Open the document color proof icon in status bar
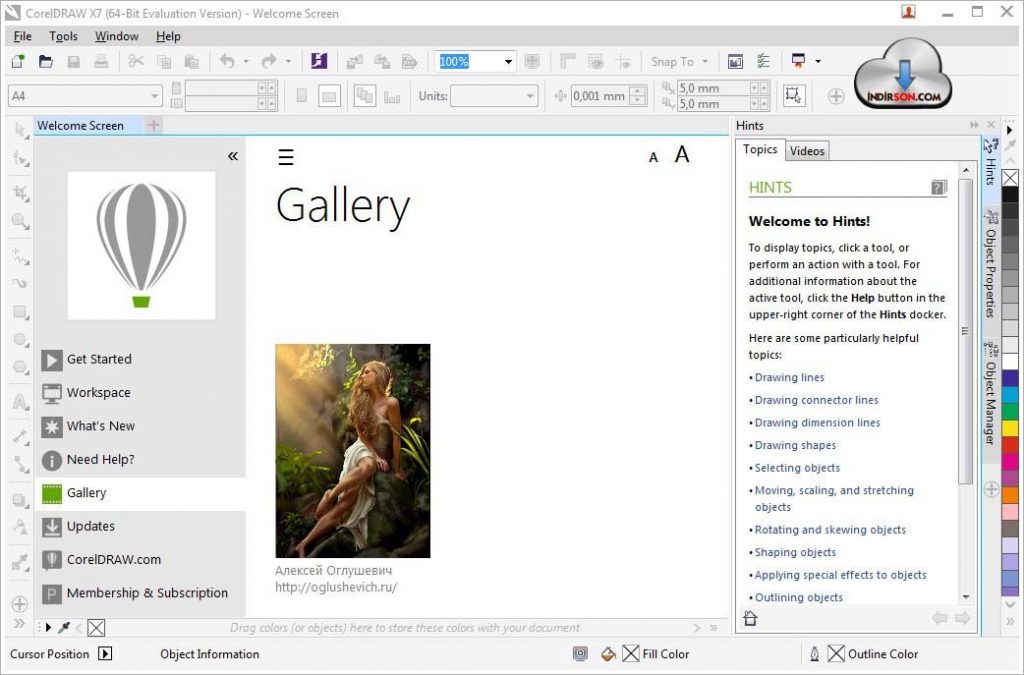Viewport: 1024px width, 675px height. point(580,653)
